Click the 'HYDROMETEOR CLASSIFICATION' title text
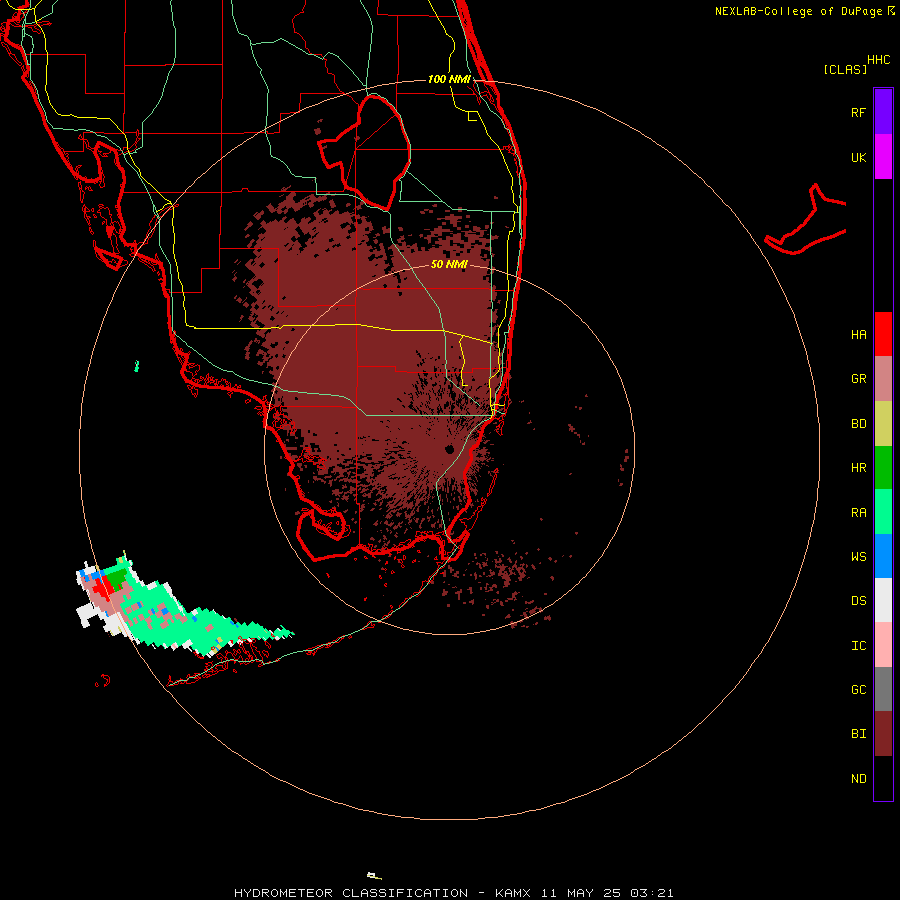Viewport: 900px width, 900px height. (x=351, y=893)
